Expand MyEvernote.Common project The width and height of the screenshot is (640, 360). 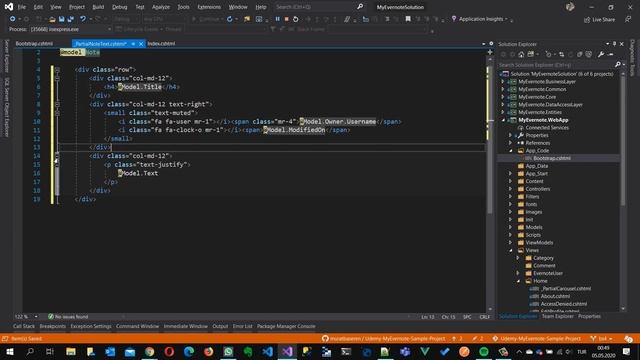(503, 89)
